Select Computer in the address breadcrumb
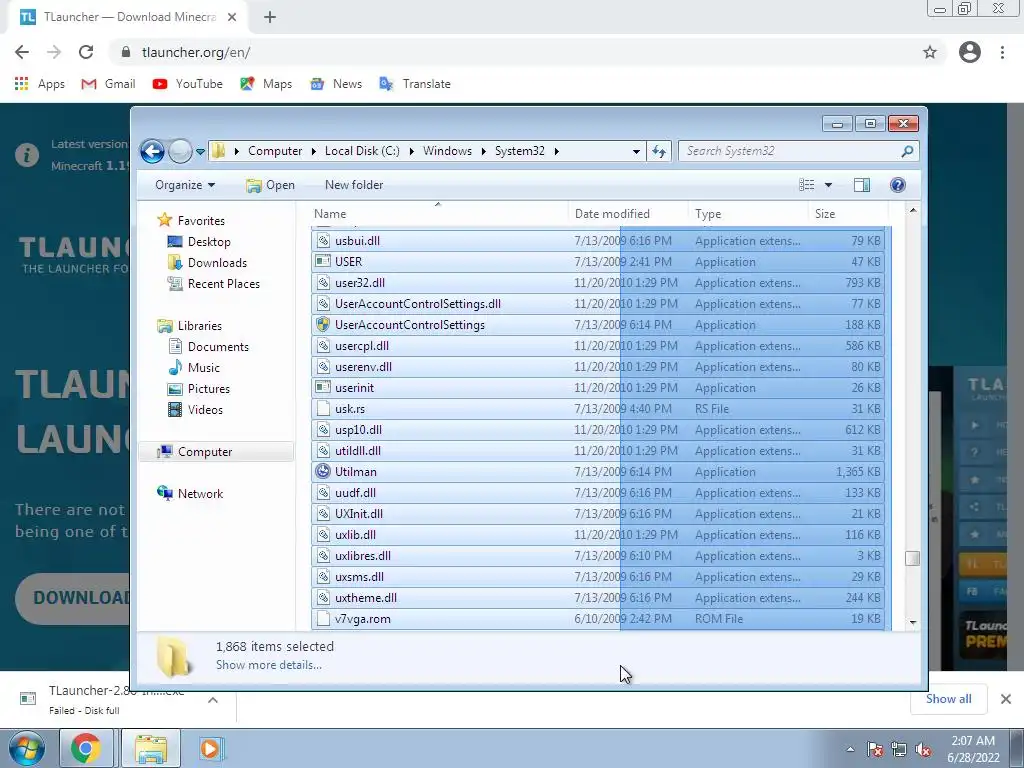This screenshot has width=1024, height=768. point(275,151)
